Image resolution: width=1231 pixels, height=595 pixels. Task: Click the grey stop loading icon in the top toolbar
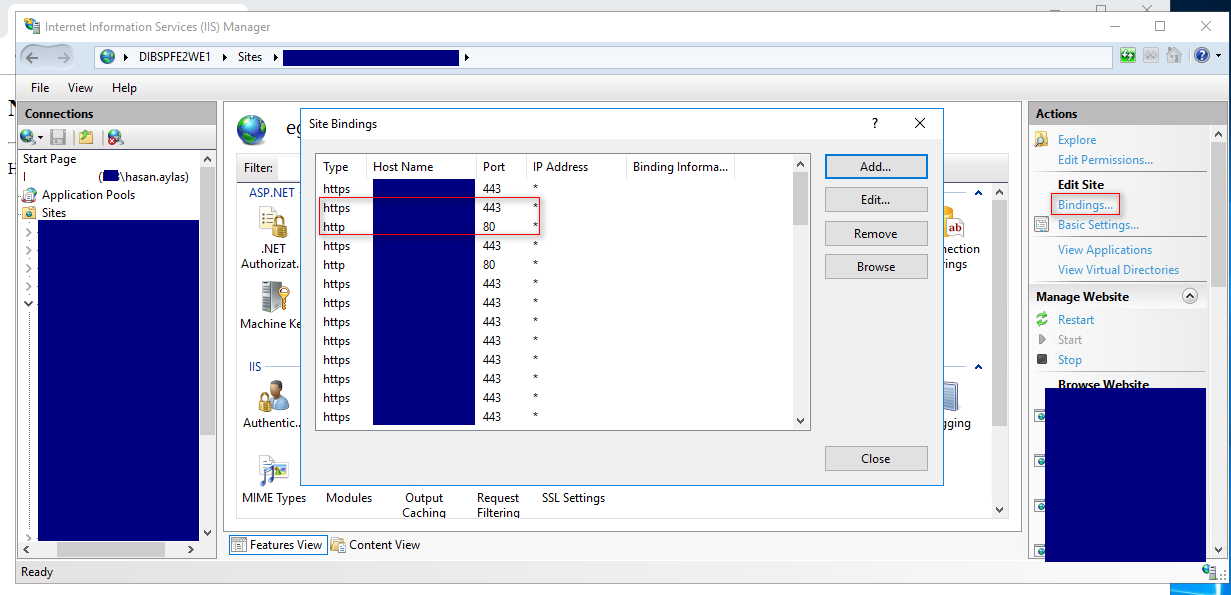[x=1151, y=55]
